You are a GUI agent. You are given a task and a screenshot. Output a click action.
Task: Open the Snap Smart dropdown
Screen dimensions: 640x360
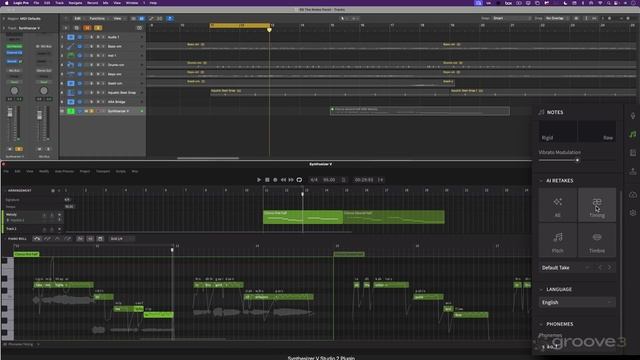(512, 18)
